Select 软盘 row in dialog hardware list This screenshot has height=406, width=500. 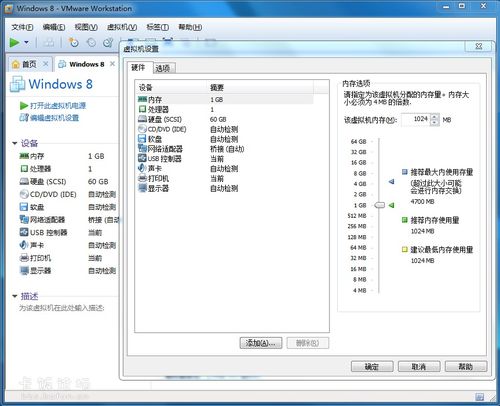(x=225, y=139)
